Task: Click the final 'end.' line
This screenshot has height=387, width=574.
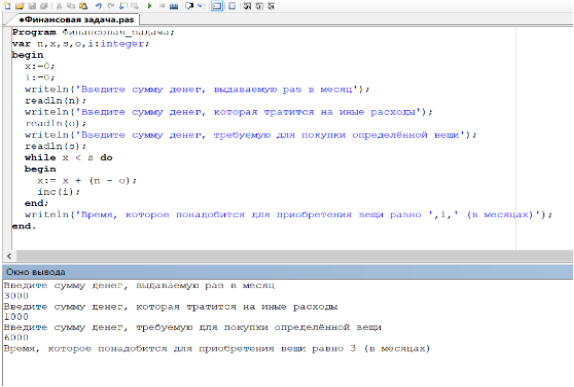Action: point(24,226)
